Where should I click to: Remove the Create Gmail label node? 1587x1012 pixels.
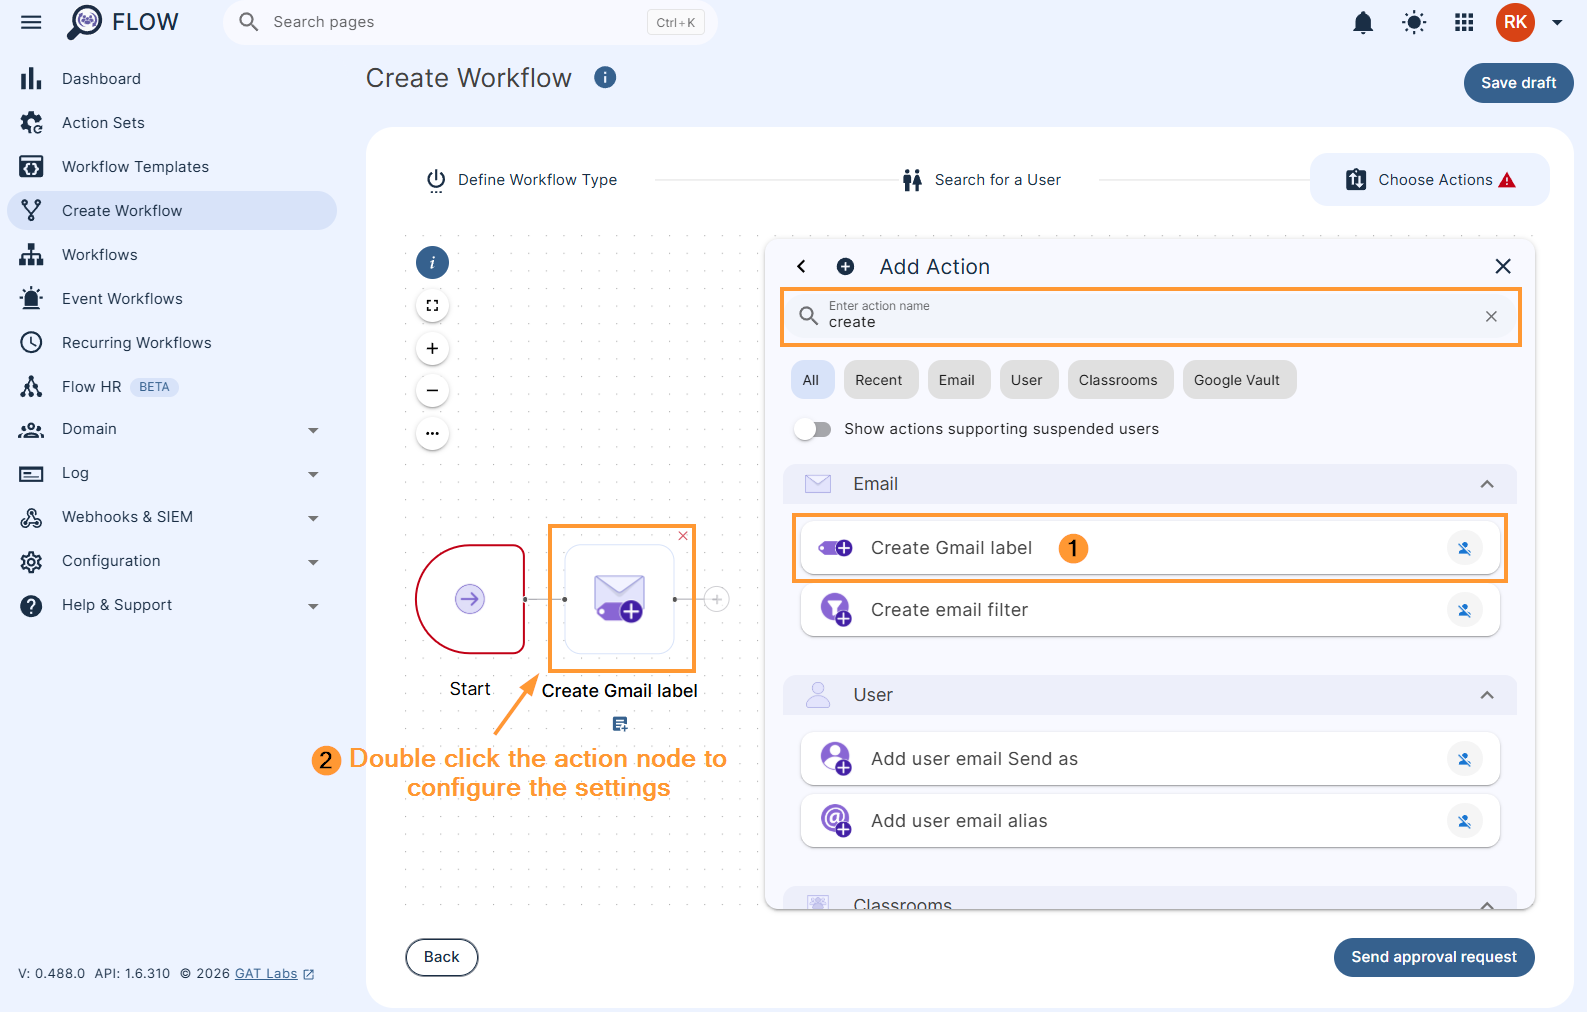point(683,536)
